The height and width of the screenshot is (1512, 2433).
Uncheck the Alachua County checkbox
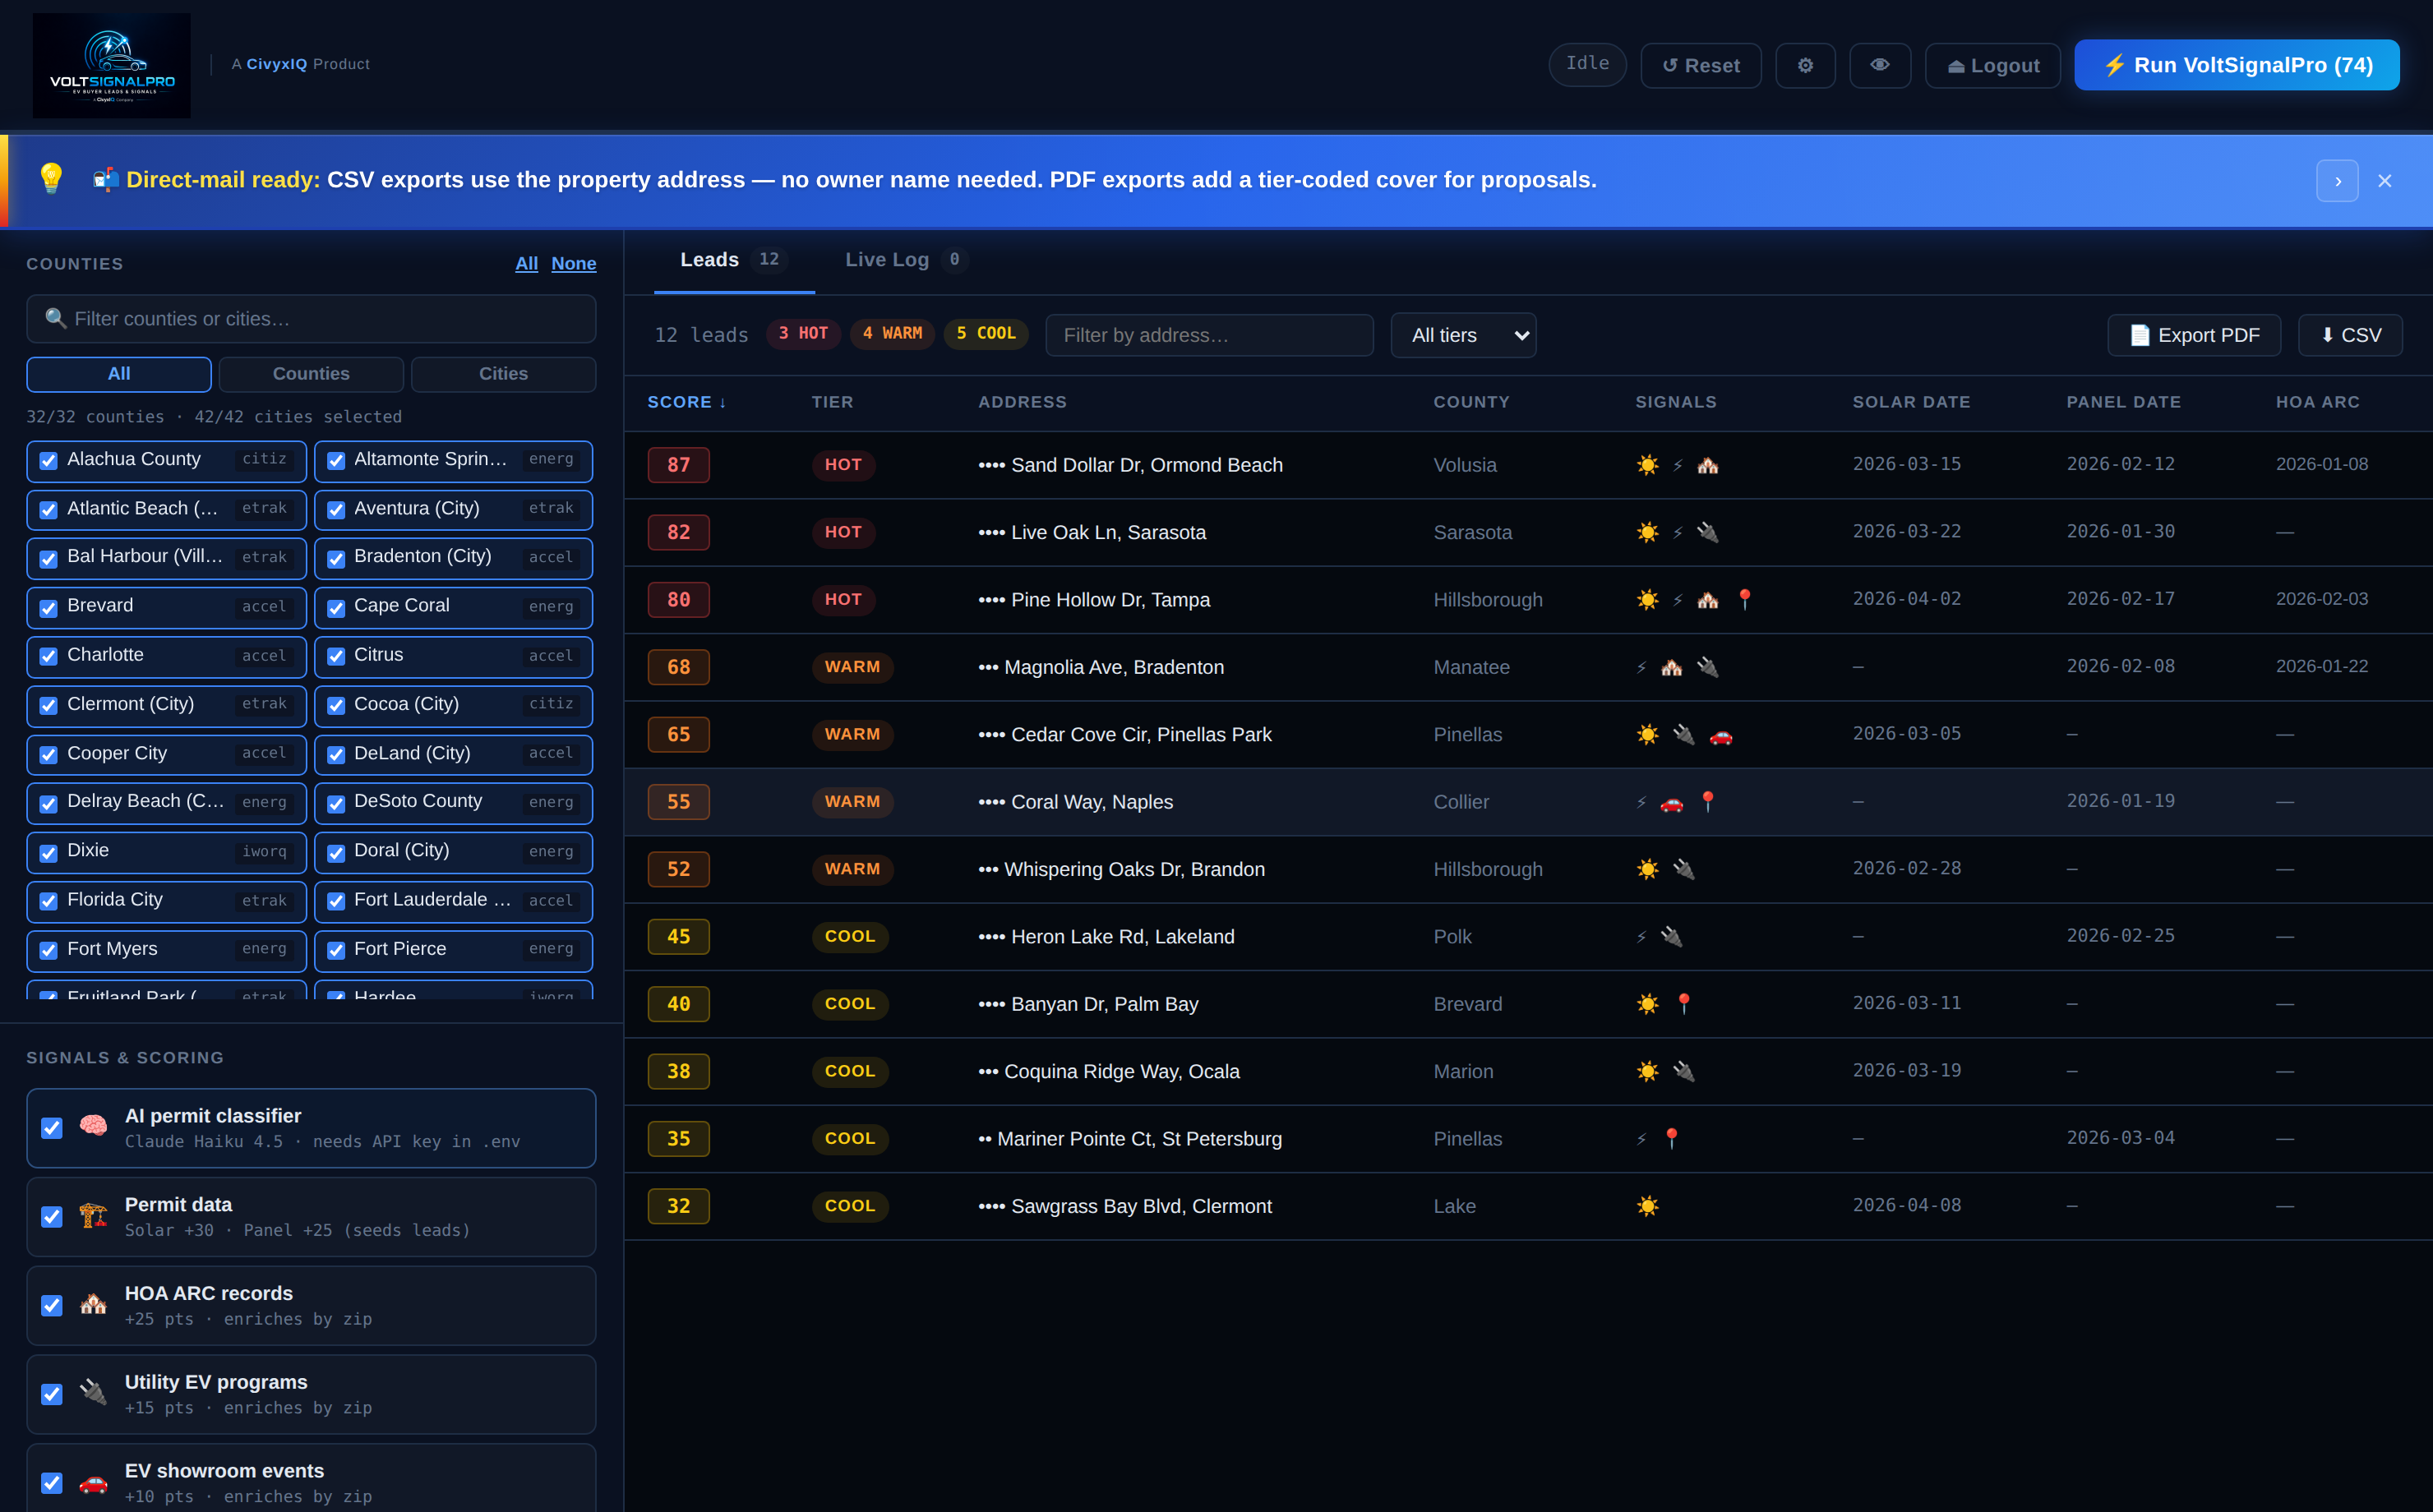click(48, 460)
